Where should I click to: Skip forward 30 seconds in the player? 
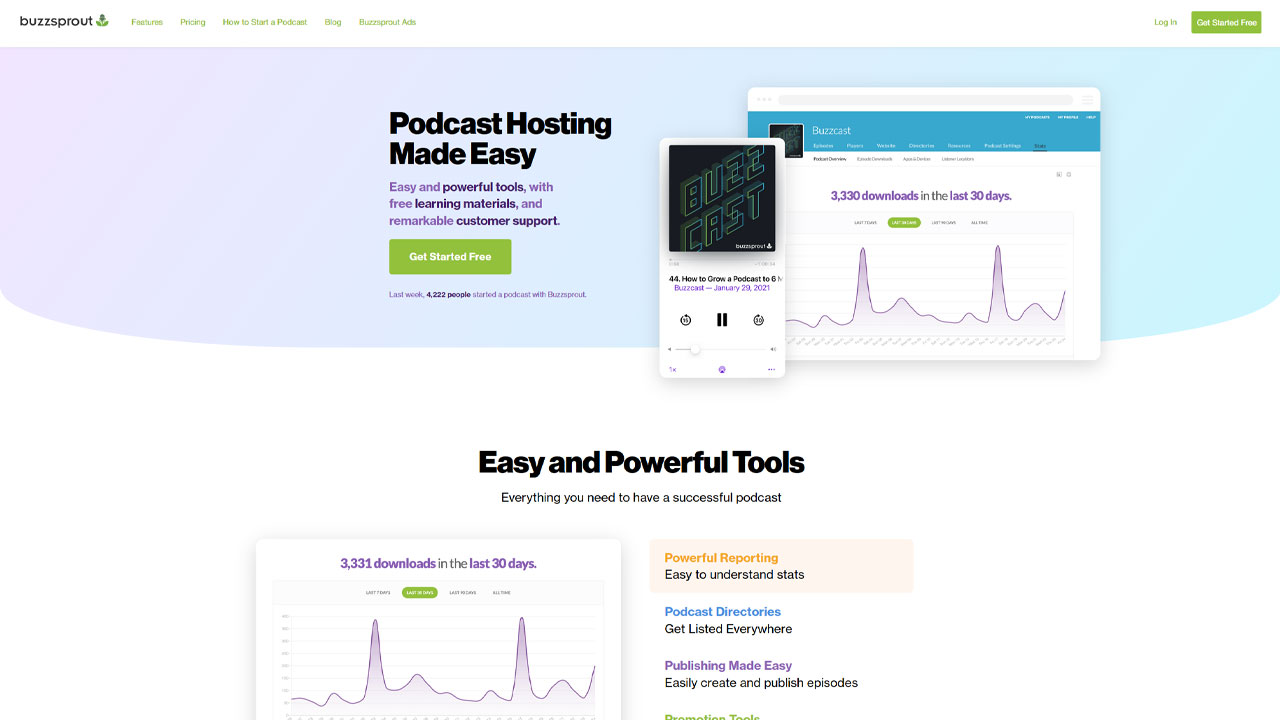coord(759,320)
